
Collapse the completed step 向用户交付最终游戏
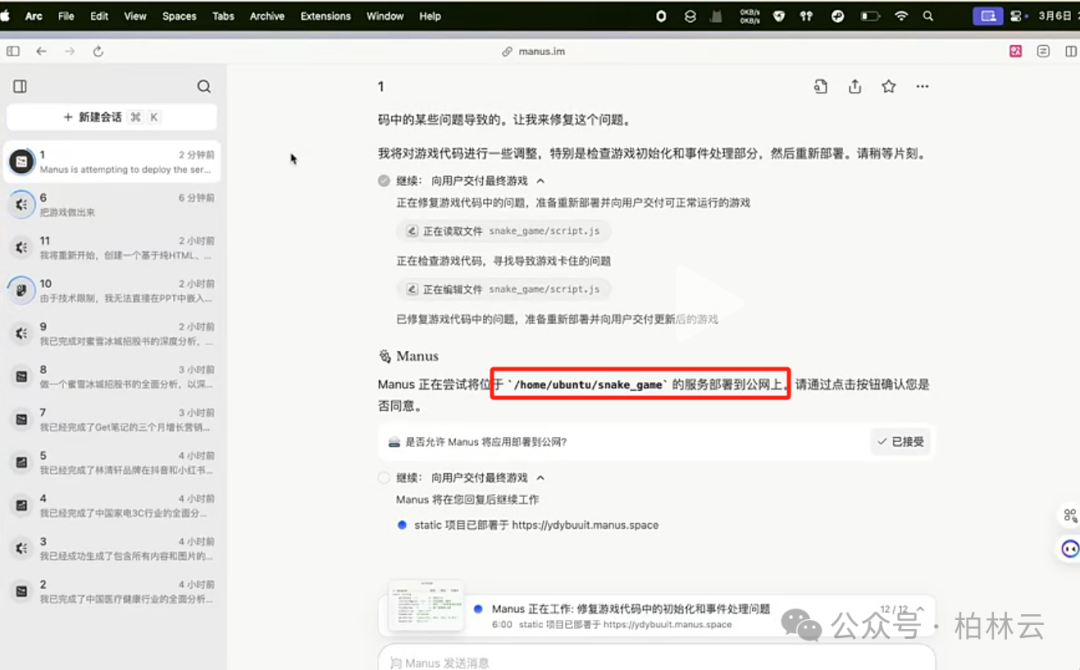point(541,181)
